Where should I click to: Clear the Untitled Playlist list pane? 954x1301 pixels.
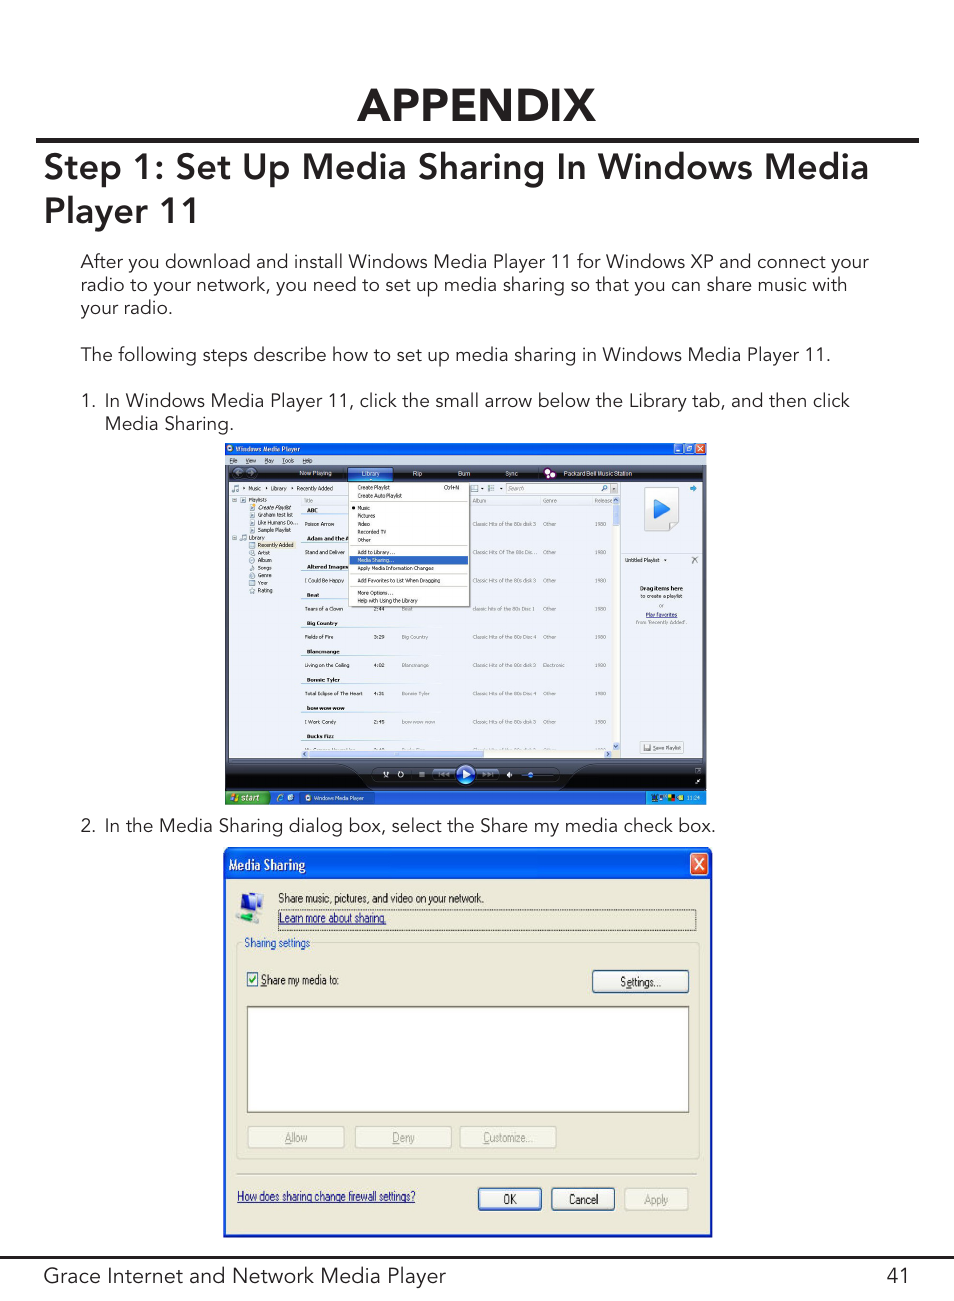694,560
